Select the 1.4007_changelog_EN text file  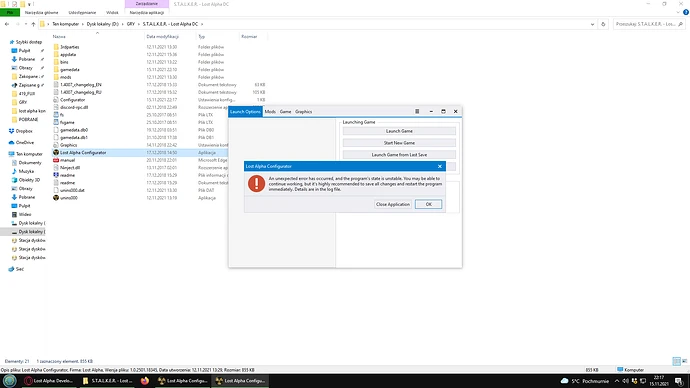coord(81,84)
